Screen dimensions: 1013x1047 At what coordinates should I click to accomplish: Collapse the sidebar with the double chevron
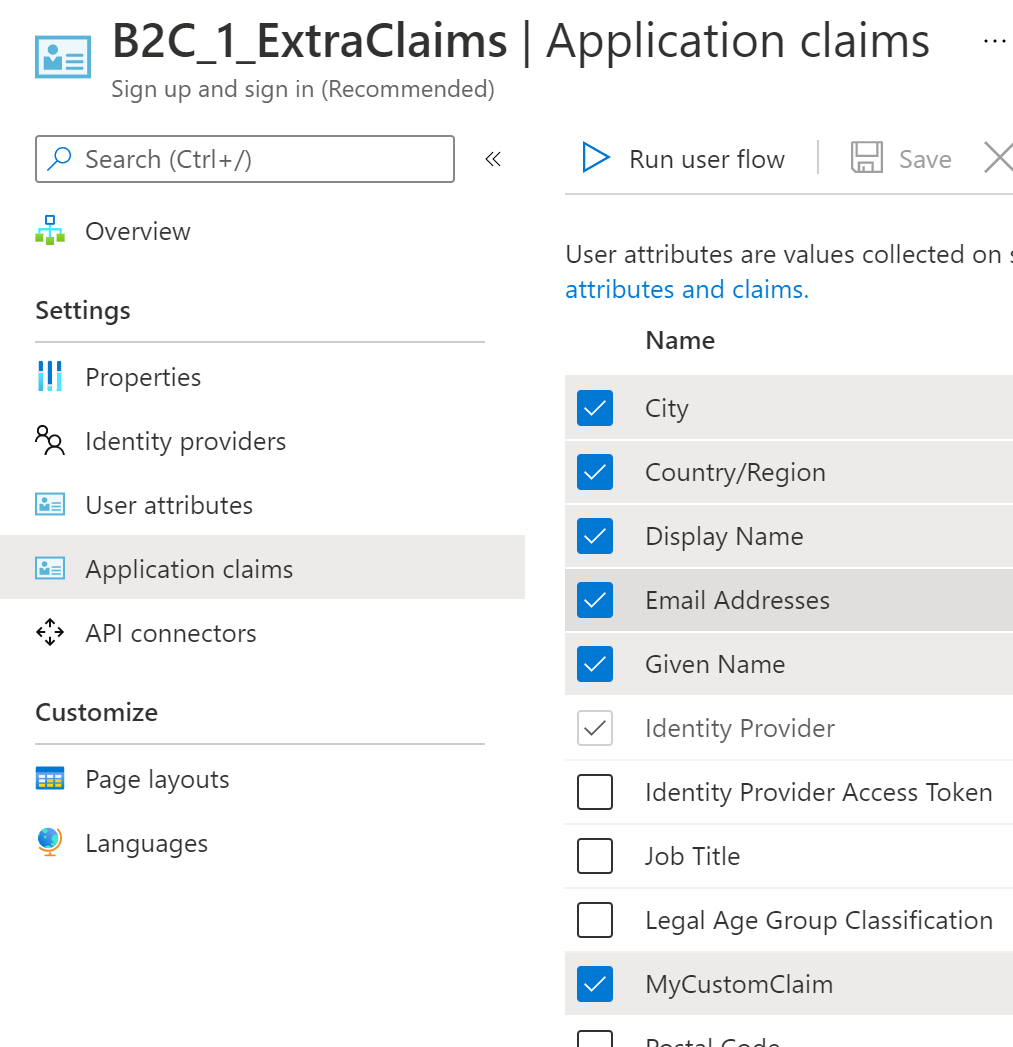click(x=492, y=158)
